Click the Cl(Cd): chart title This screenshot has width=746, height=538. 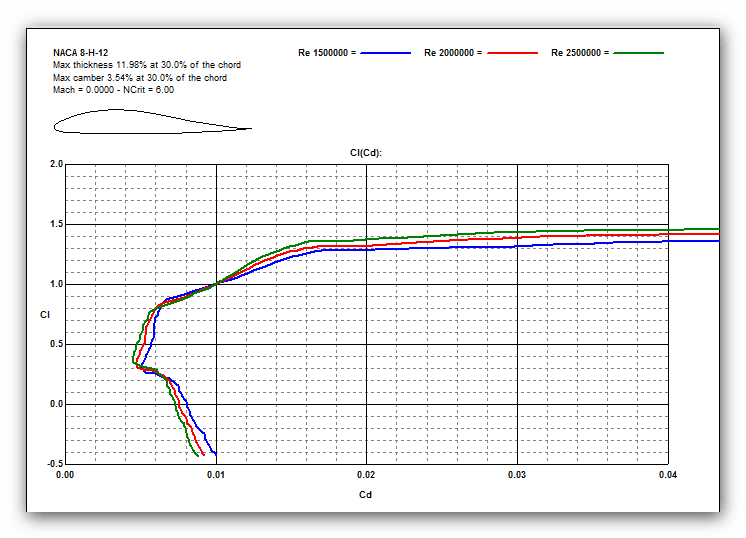pos(365,153)
